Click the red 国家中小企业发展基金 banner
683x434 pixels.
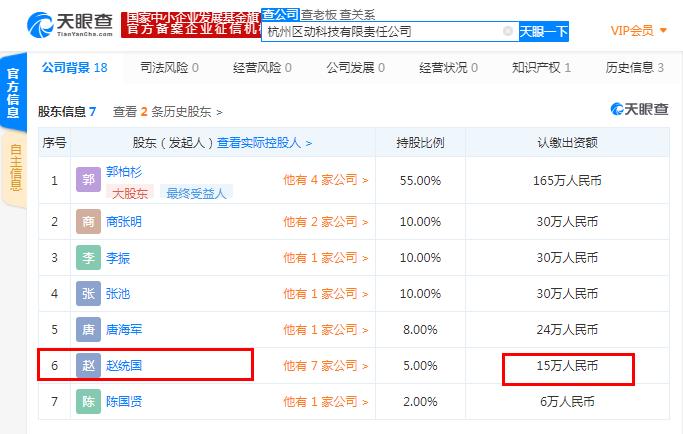191,24
